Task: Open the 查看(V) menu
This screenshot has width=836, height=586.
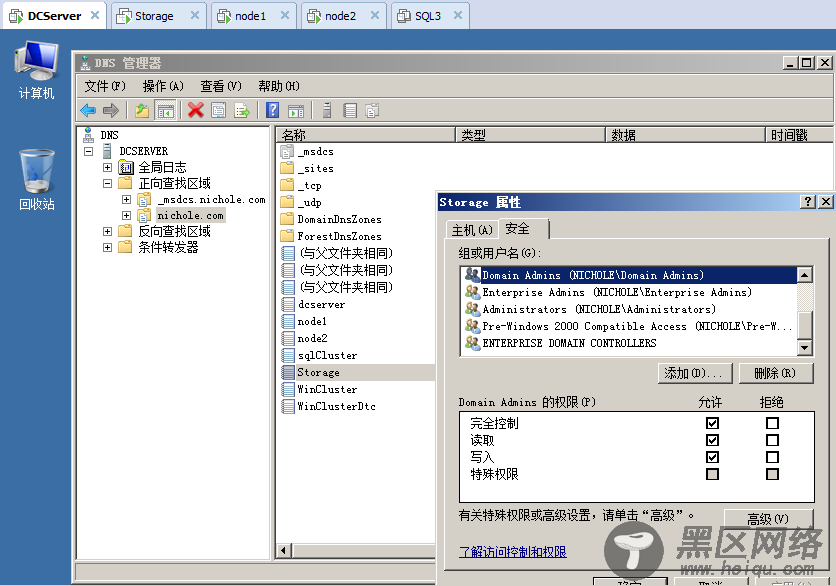Action: (221, 86)
